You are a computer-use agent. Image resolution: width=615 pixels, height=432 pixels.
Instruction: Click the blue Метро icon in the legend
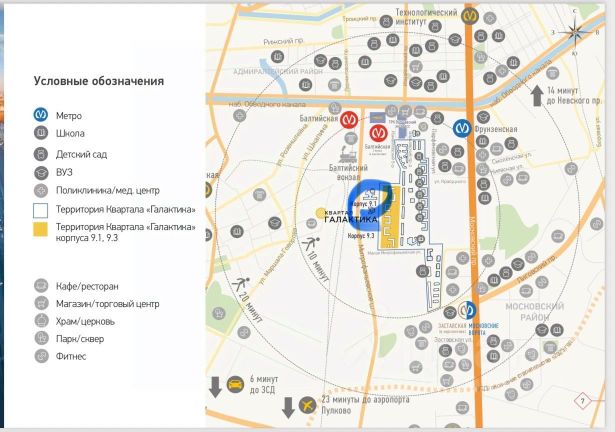[40, 115]
